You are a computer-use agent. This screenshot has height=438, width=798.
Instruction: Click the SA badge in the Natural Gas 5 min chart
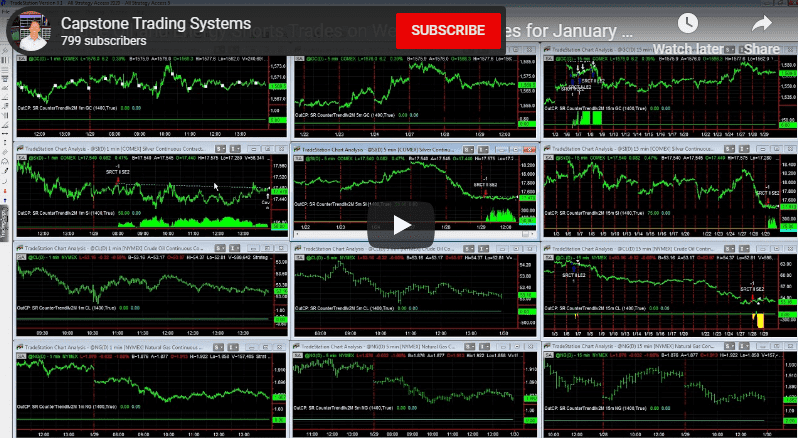coord(299,356)
